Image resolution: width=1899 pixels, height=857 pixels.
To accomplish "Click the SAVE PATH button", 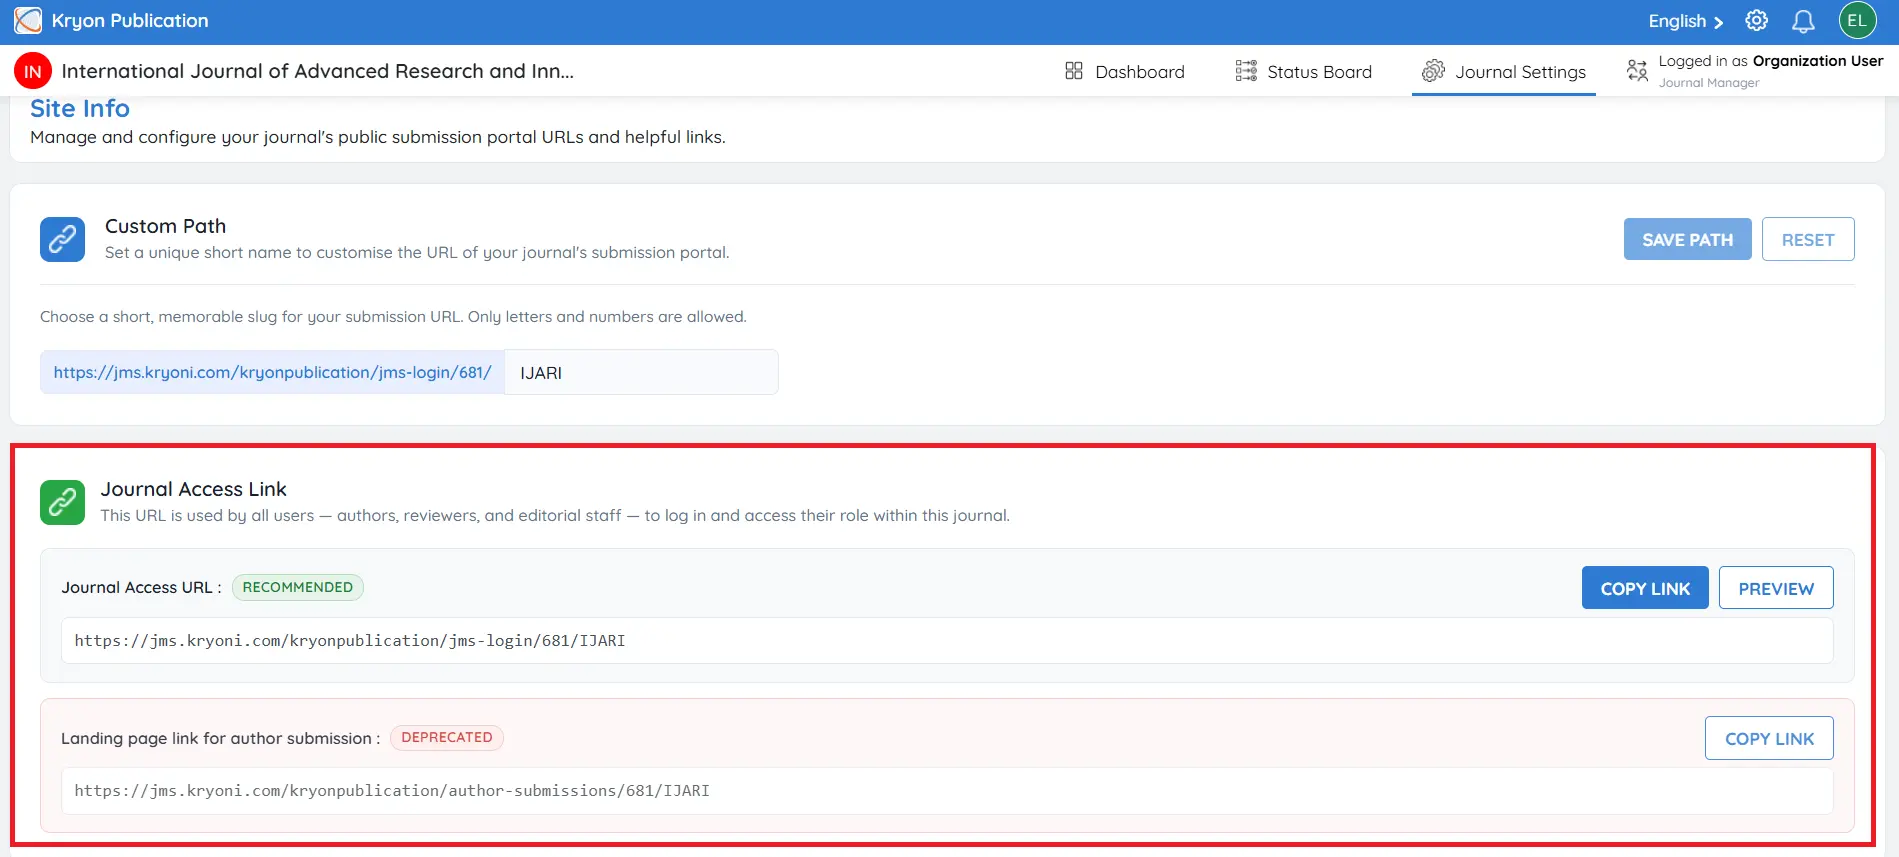I will [1688, 239].
